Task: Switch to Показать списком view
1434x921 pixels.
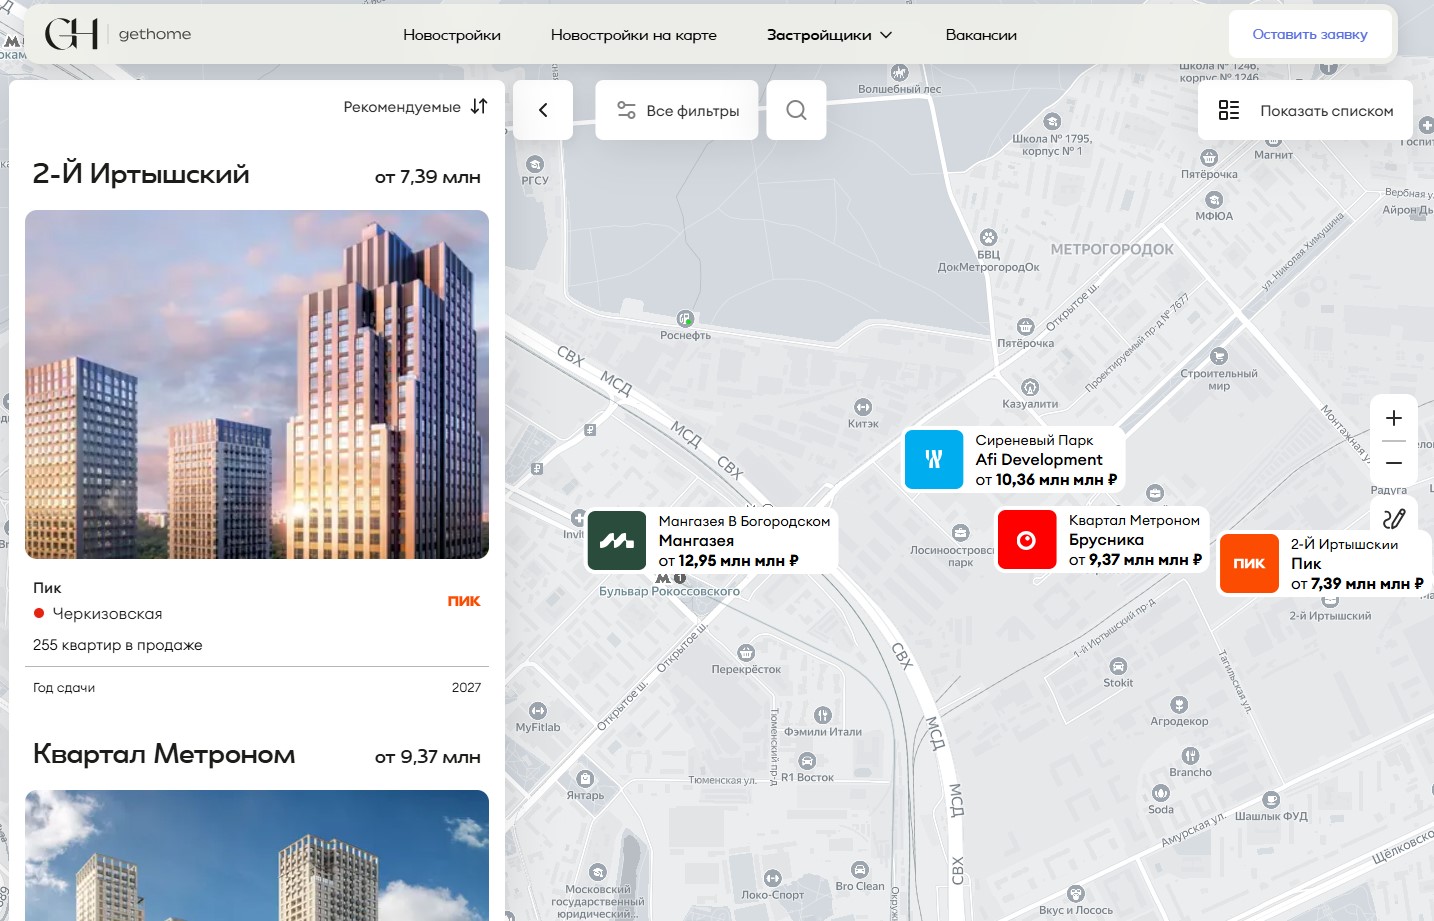Action: click(x=1305, y=110)
